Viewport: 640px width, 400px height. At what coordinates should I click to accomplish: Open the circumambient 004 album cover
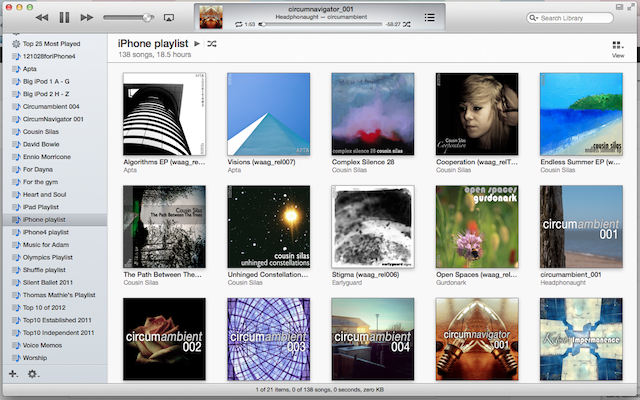click(x=373, y=339)
